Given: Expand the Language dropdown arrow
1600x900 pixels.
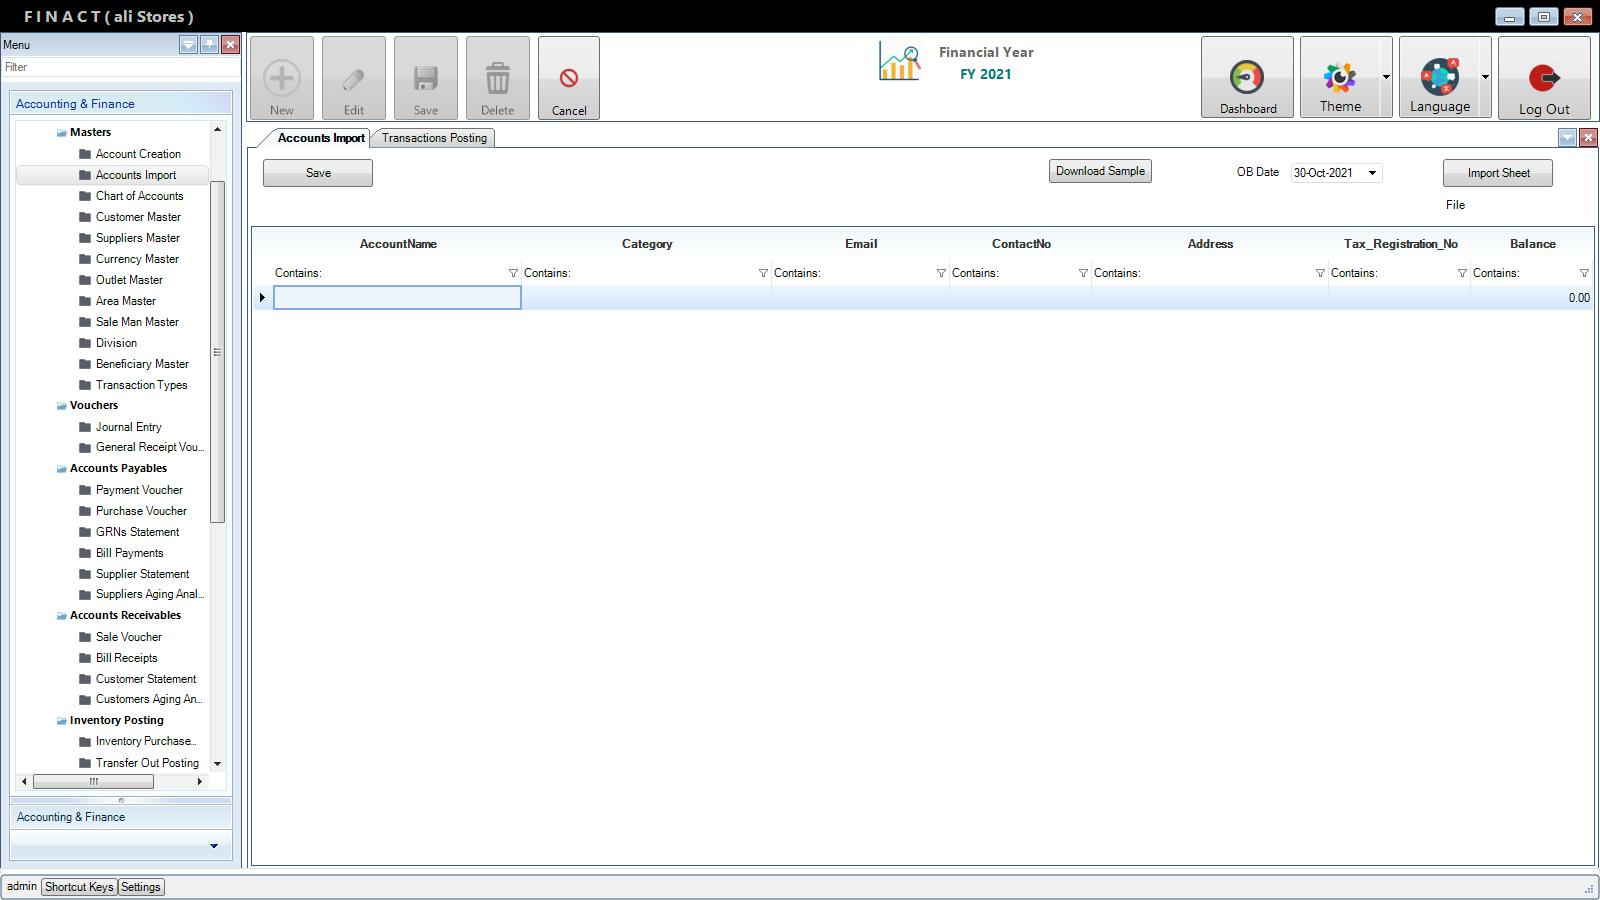Looking at the screenshot, I should pyautogui.click(x=1485, y=78).
